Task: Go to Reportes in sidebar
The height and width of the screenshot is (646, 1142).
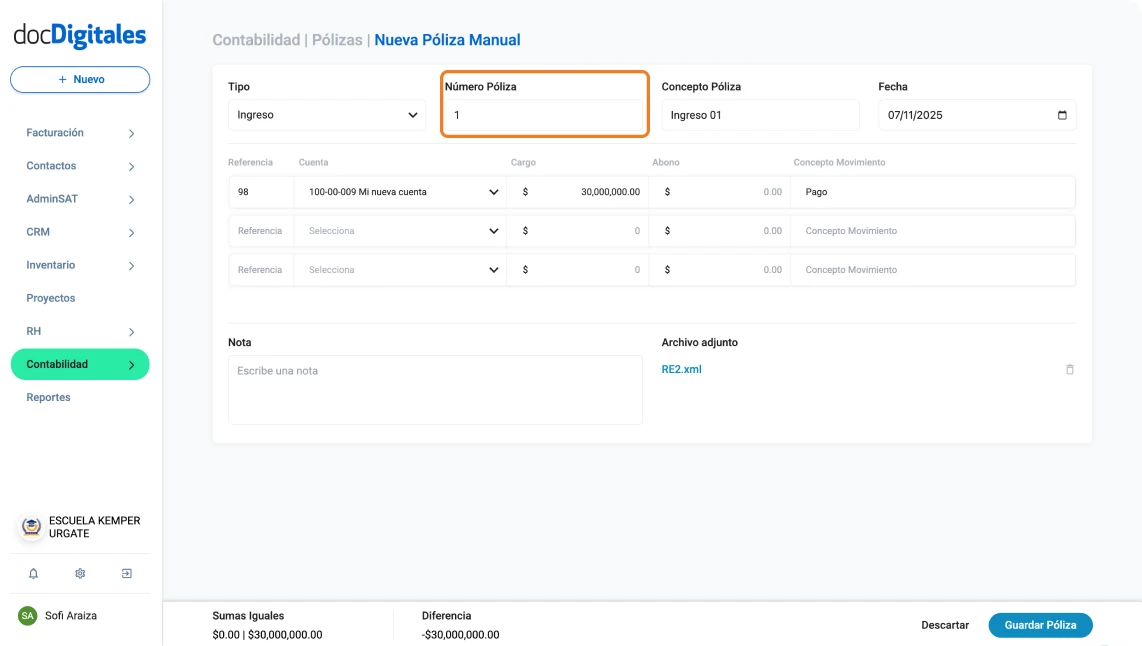Action: [49, 397]
